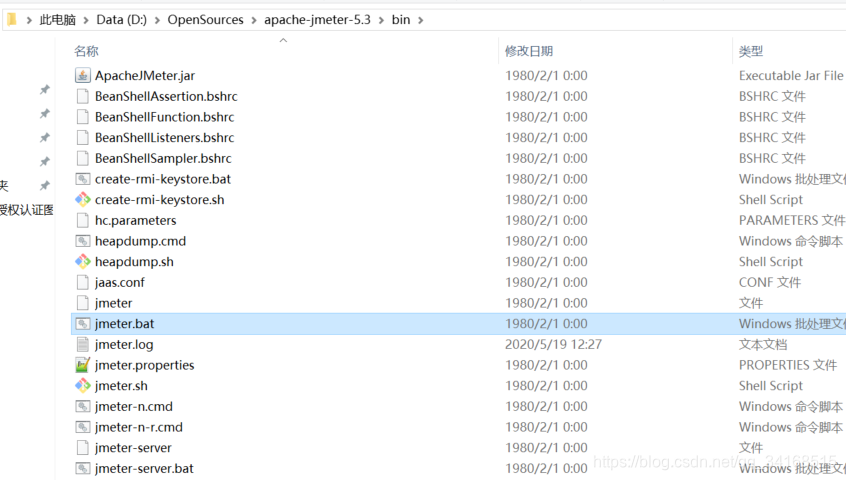This screenshot has width=846, height=480.
Task: Expand the chevron after Data (D:)
Action: 157,20
